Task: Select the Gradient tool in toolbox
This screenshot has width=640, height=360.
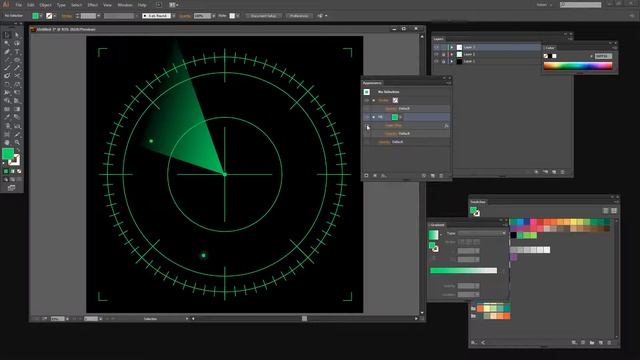Action: click(x=17, y=109)
